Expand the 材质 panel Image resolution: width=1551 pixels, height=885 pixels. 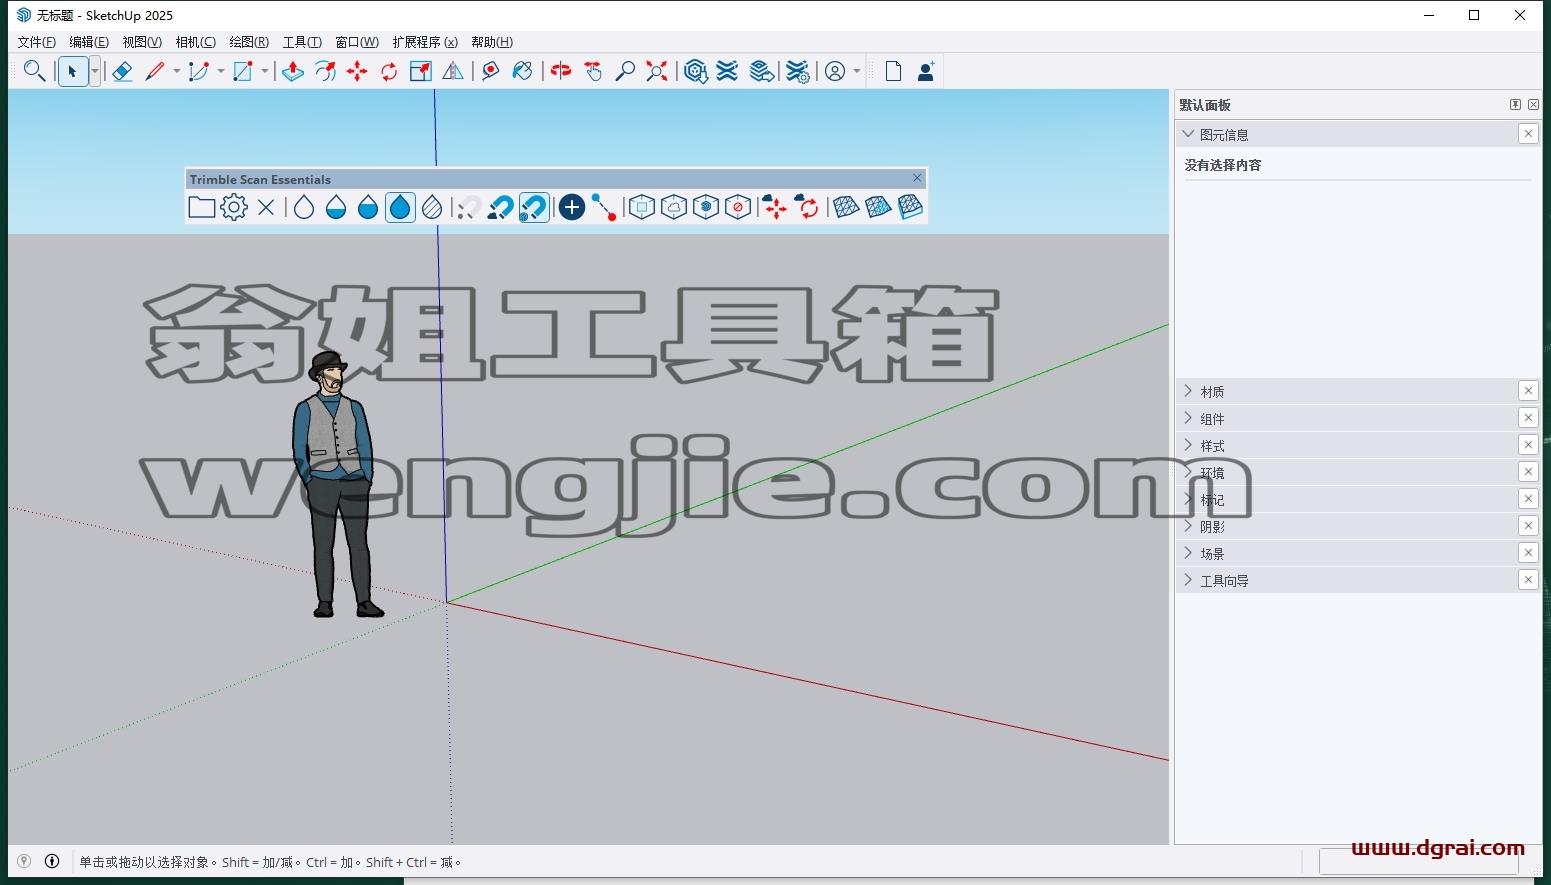[1188, 391]
